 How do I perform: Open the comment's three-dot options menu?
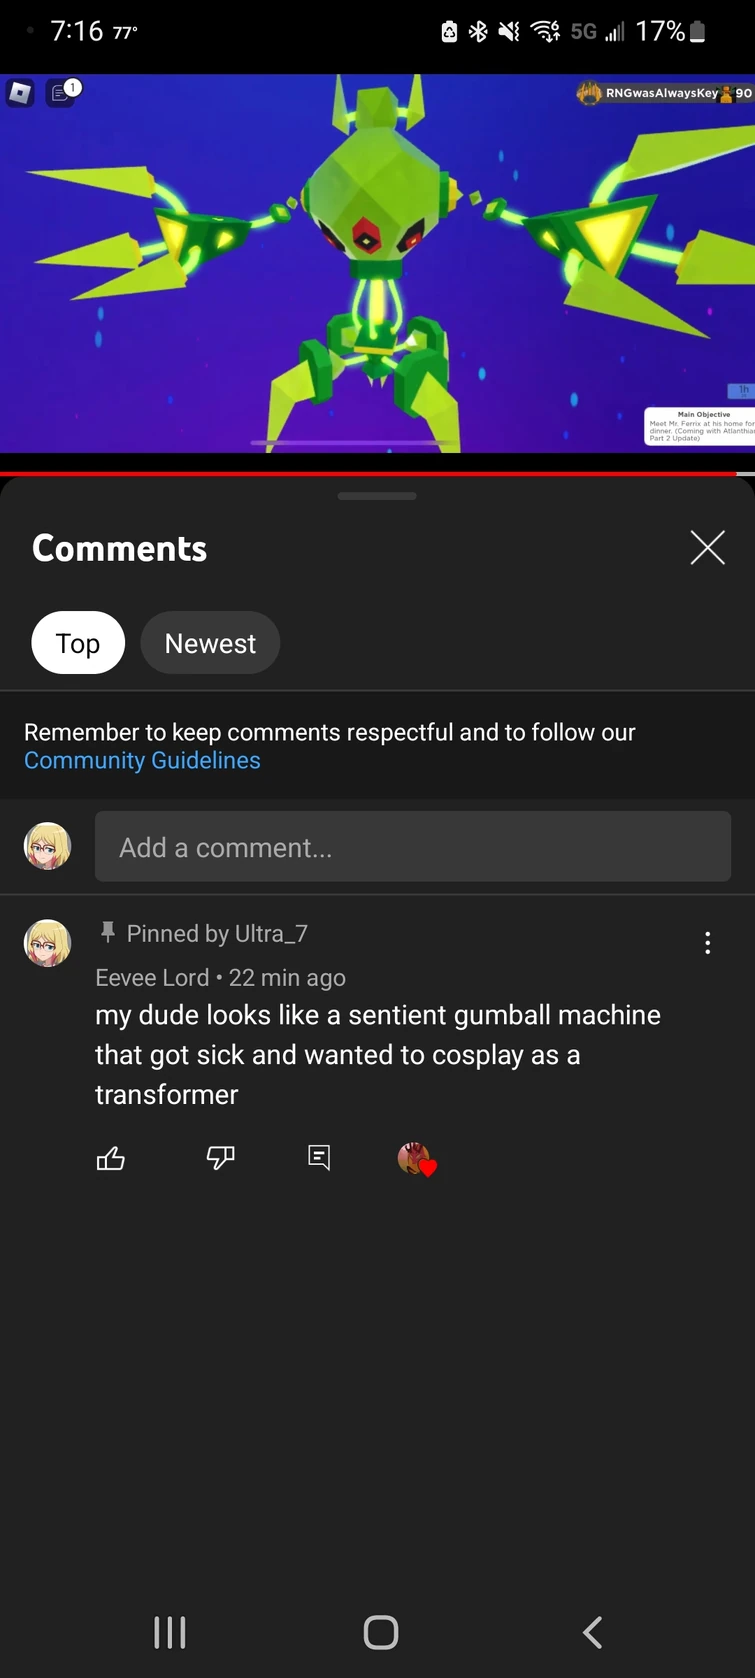click(x=707, y=943)
